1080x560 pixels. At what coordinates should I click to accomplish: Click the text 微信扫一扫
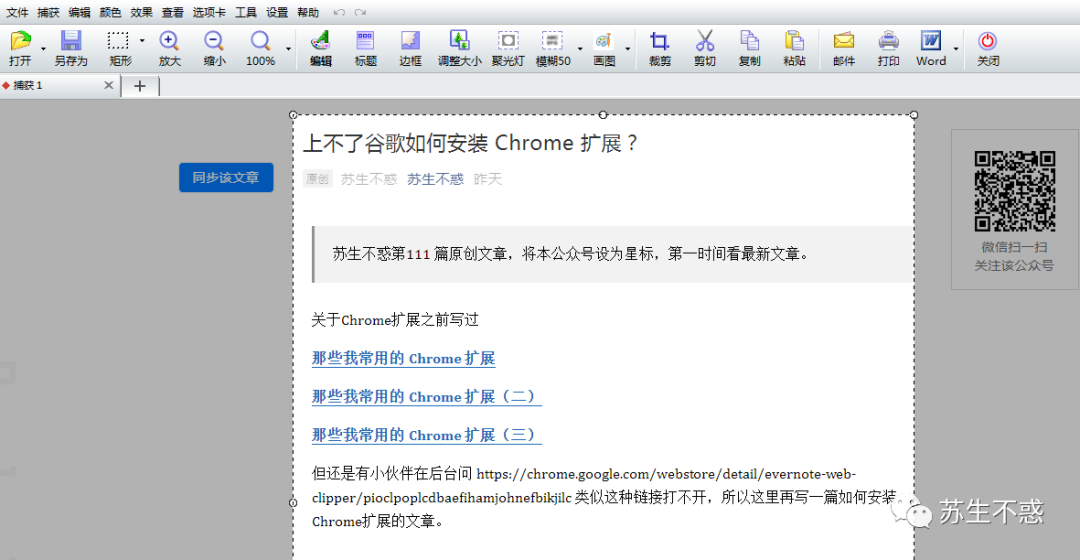1015,247
